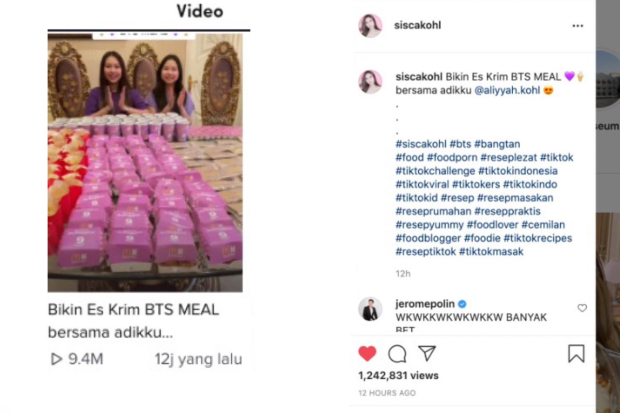The height and width of the screenshot is (413, 620).
Task: Select the Video tab heading
Action: tap(200, 11)
